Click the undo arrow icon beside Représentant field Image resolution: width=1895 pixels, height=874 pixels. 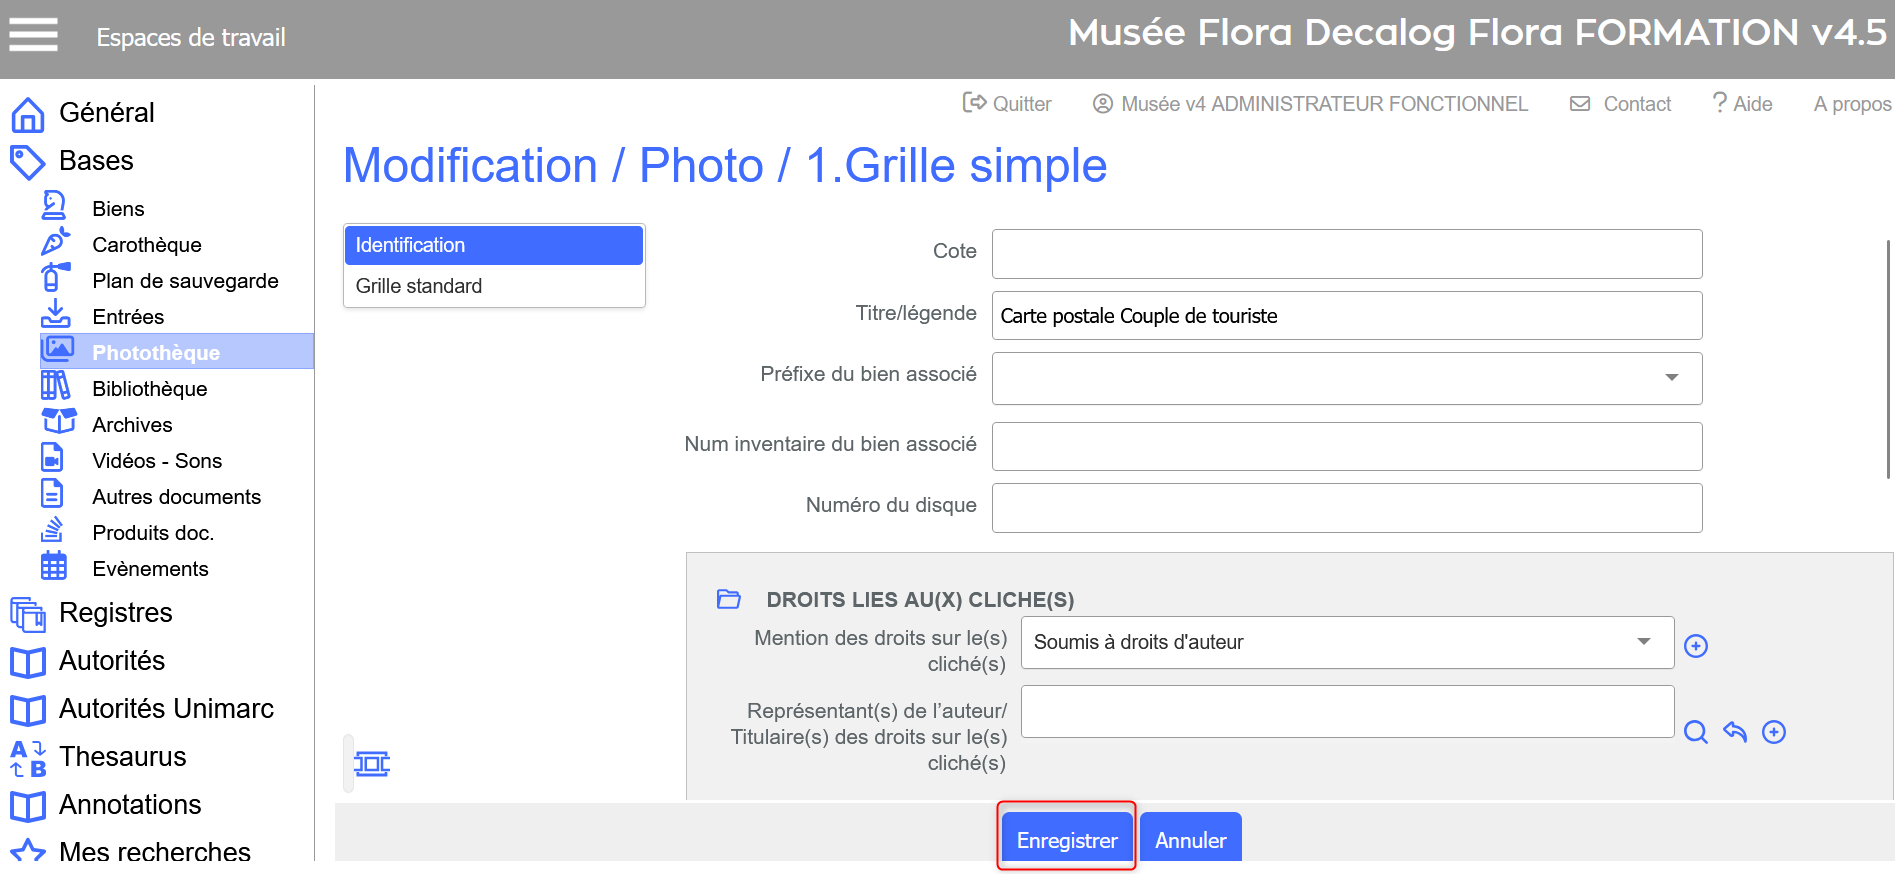pyautogui.click(x=1734, y=732)
